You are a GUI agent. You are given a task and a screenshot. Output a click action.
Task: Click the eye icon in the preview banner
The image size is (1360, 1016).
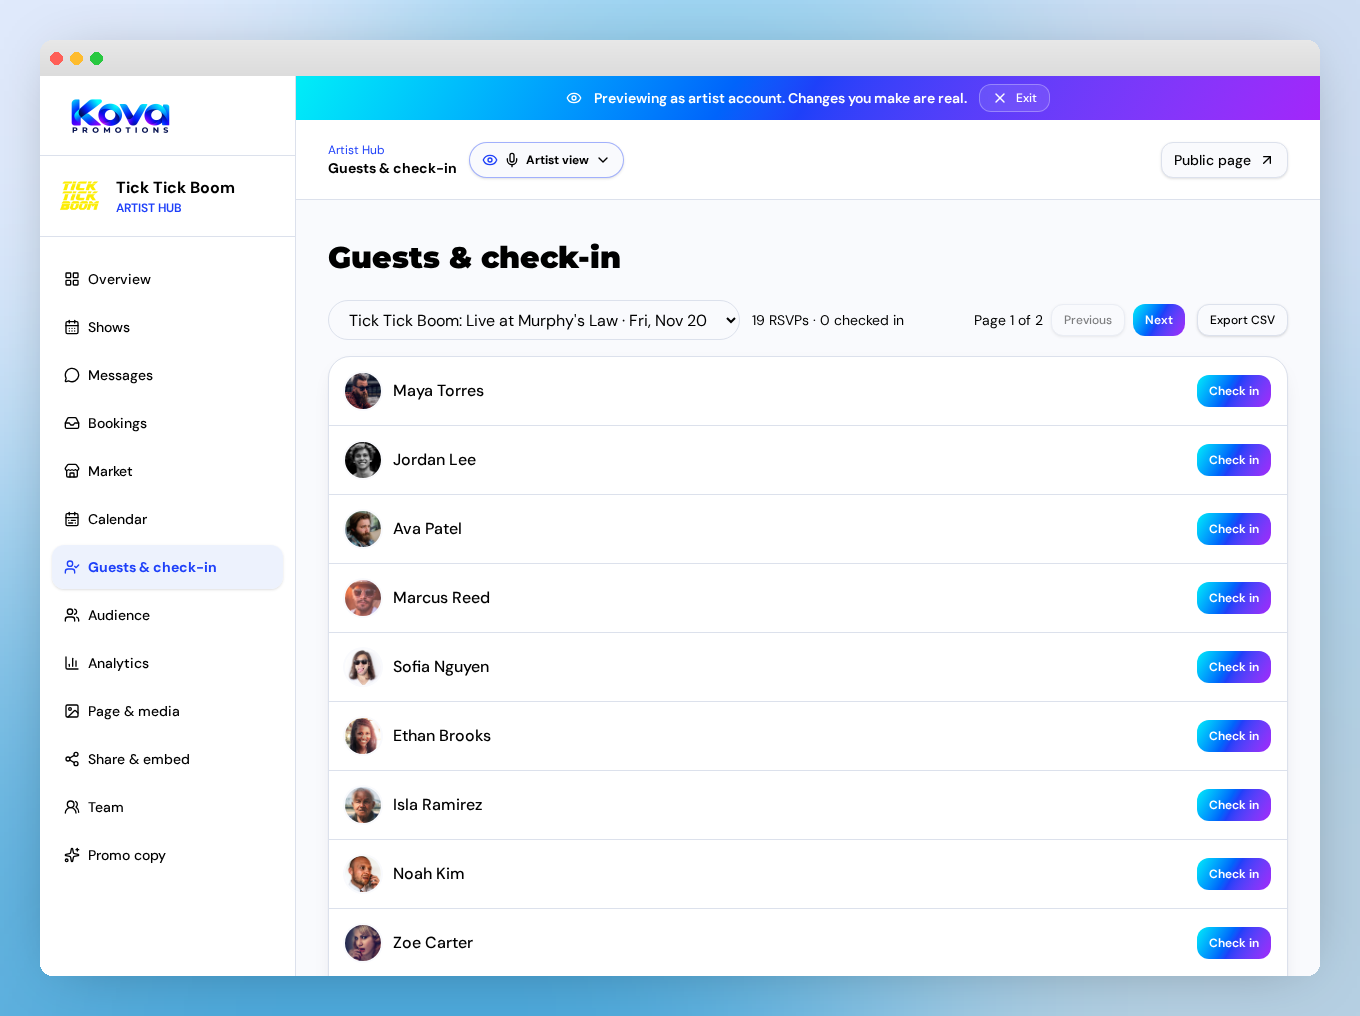click(x=574, y=98)
